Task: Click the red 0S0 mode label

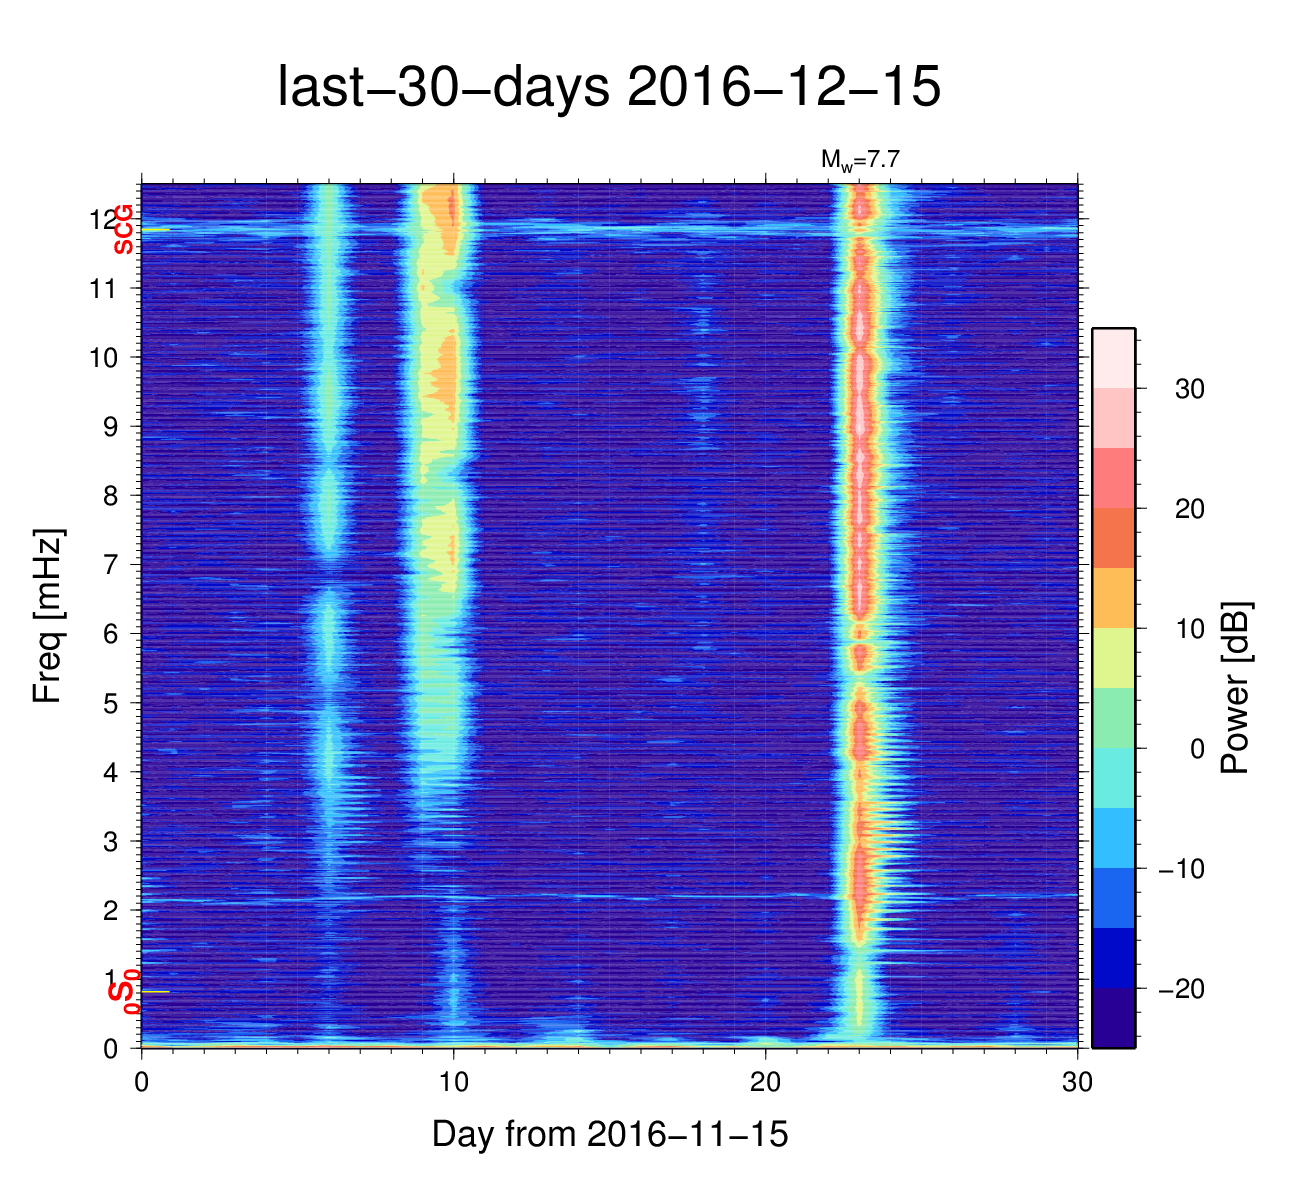Action: [123, 993]
